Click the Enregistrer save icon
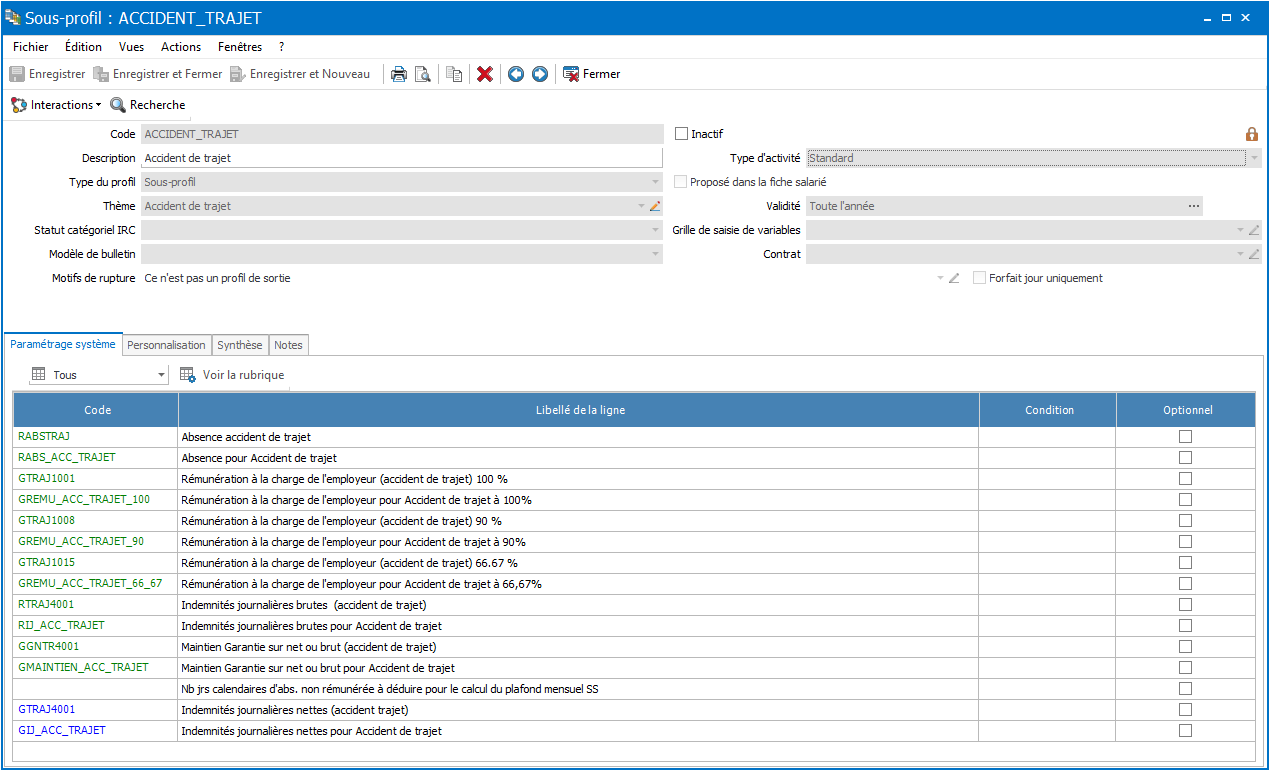 click(17, 74)
